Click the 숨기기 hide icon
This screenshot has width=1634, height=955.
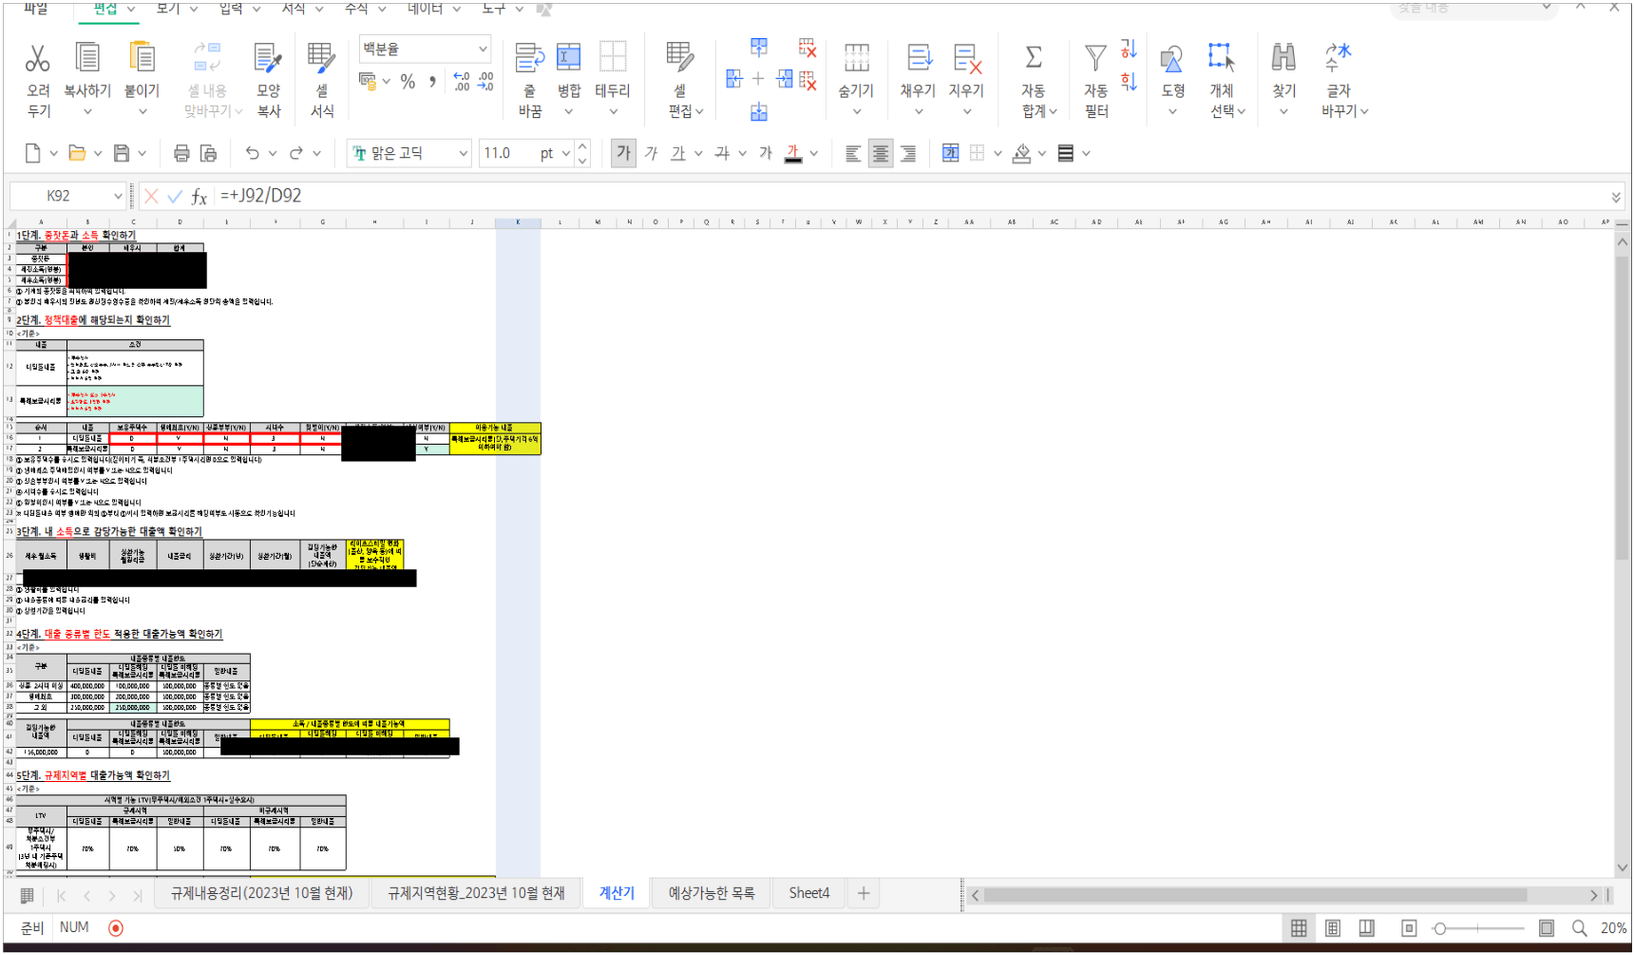[856, 58]
